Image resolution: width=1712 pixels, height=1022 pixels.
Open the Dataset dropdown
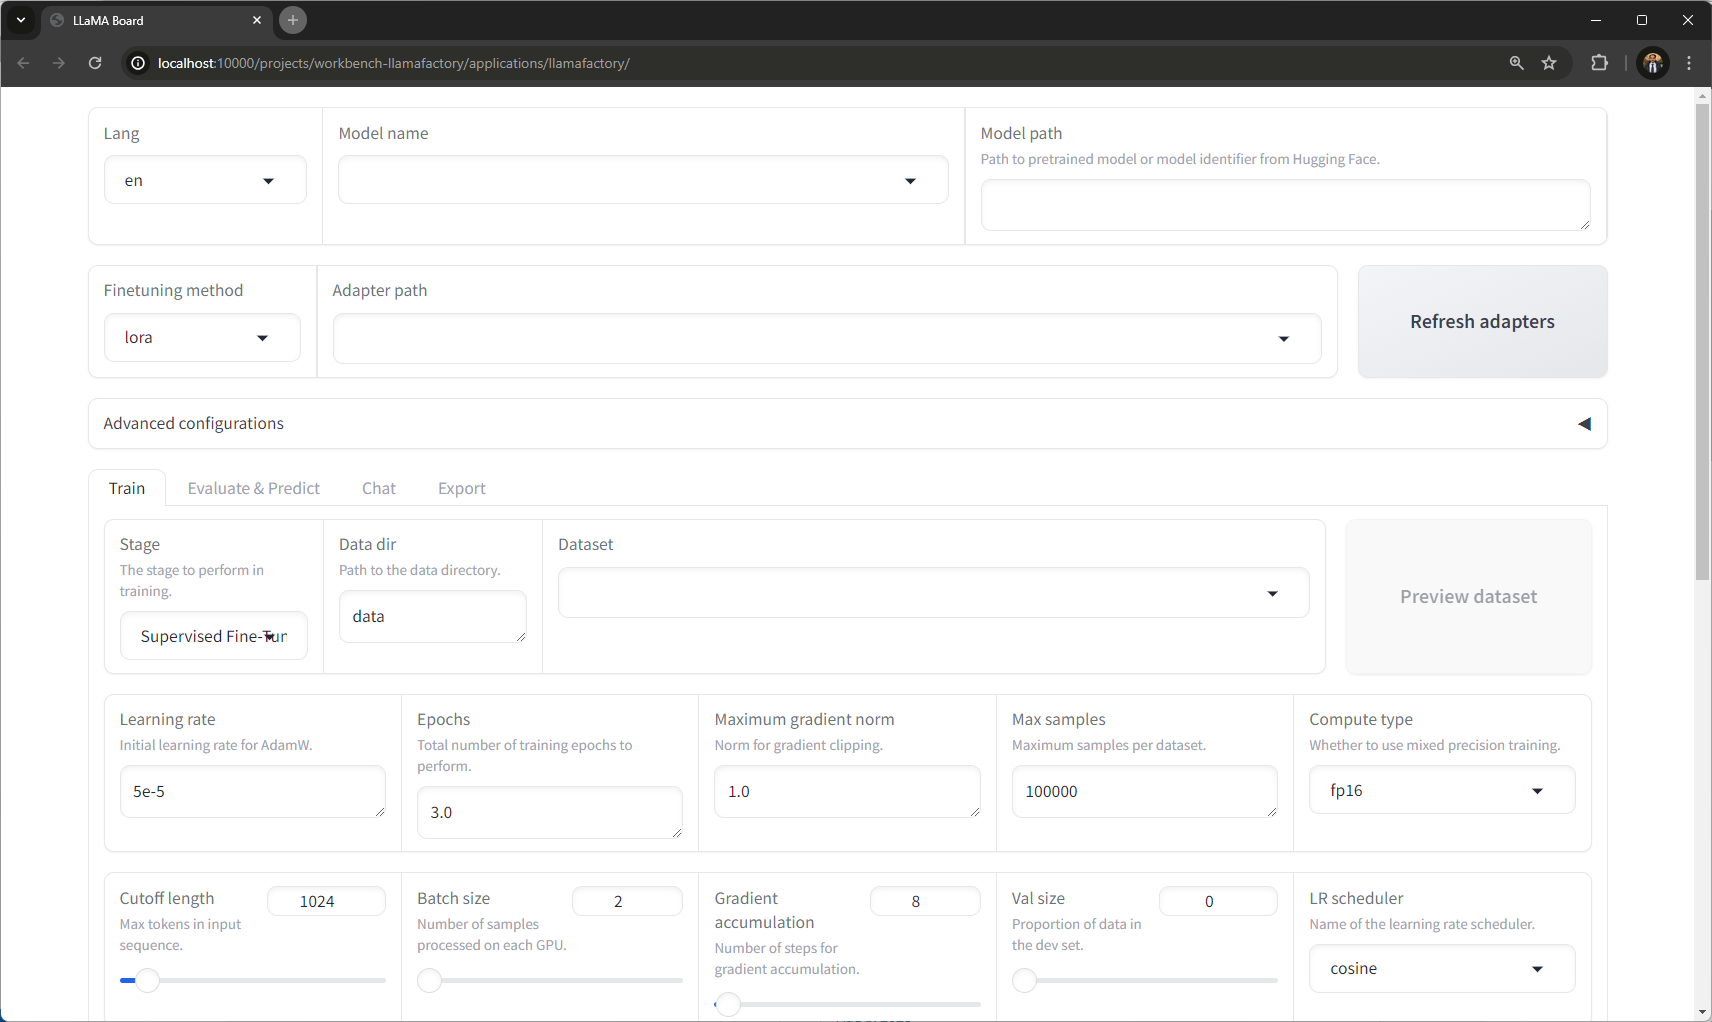[934, 593]
